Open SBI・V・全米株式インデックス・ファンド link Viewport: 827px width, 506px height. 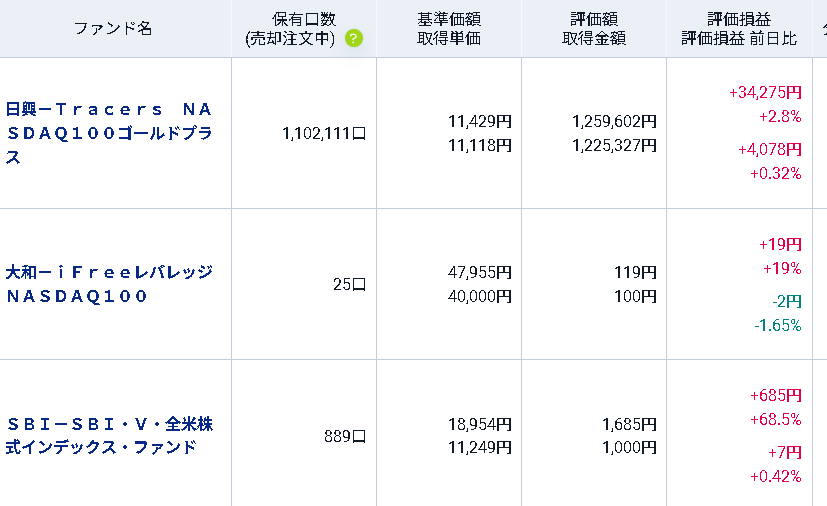tap(109, 435)
